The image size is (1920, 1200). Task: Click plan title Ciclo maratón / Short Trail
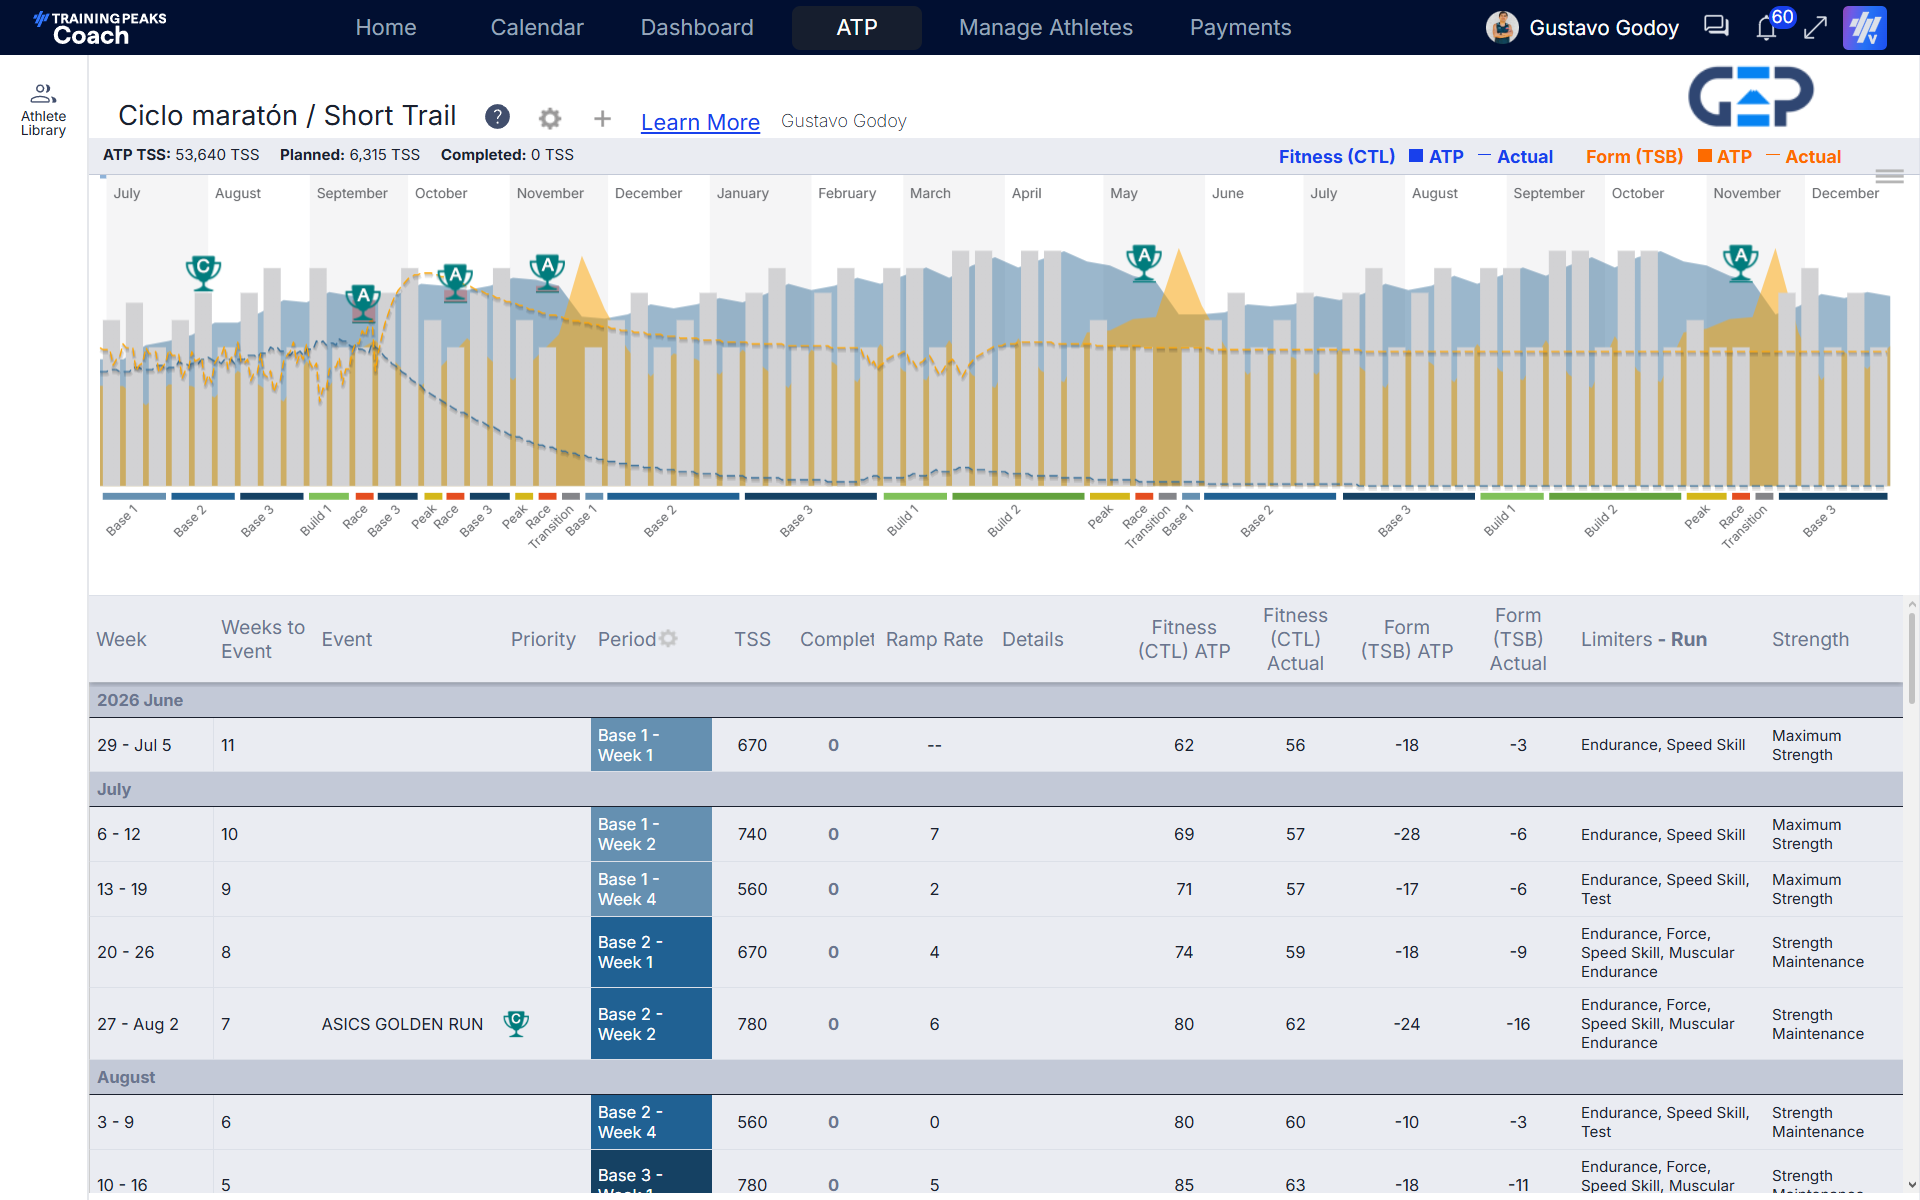[287, 116]
